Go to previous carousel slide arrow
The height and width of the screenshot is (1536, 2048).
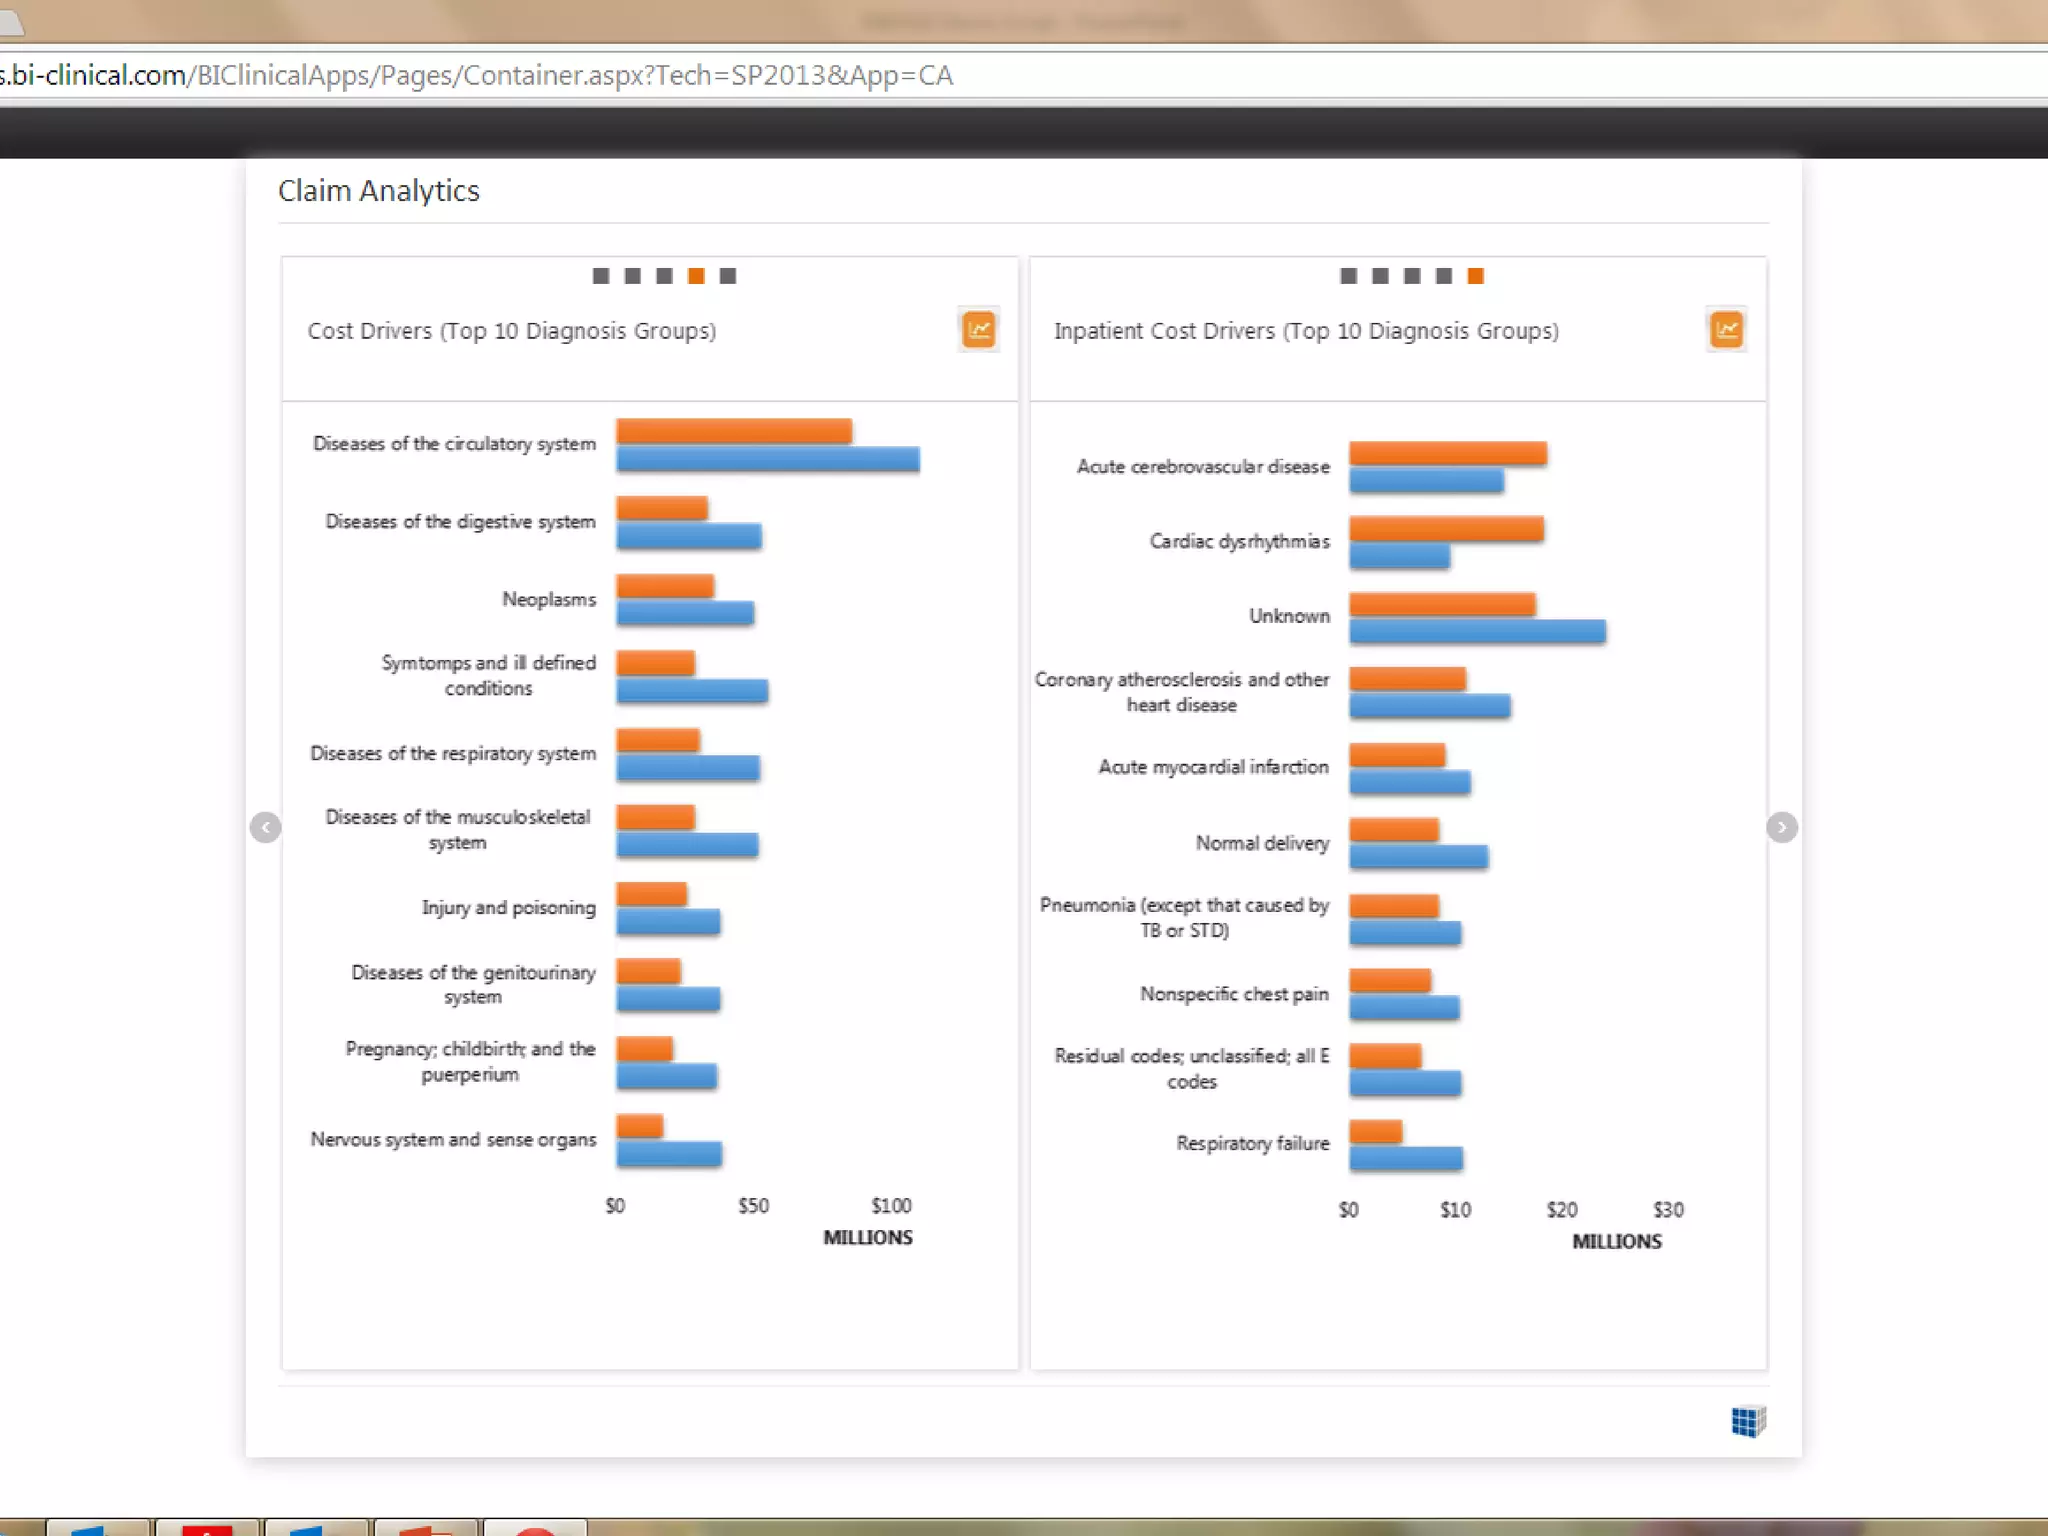point(265,827)
